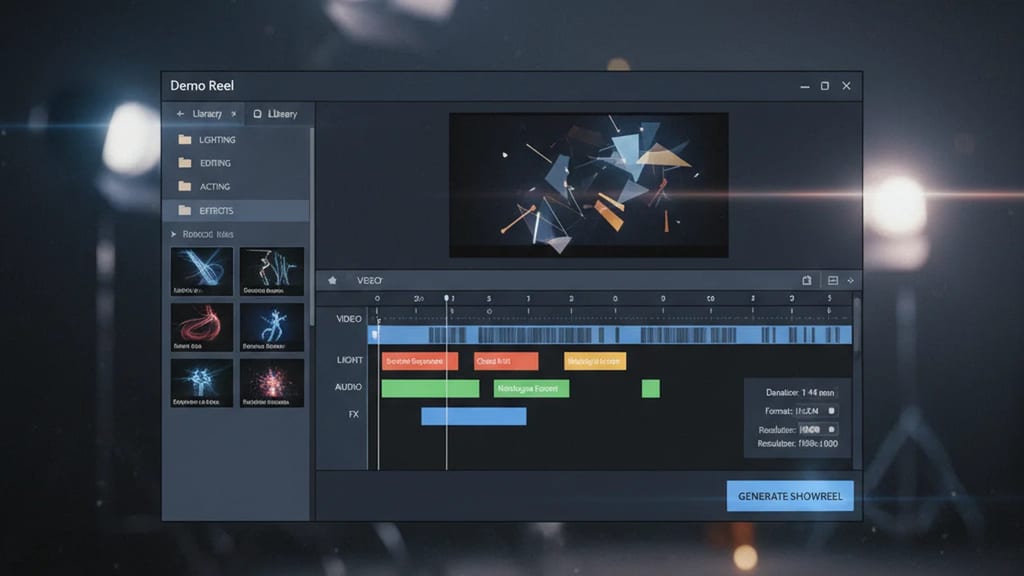Pick the blue energy burst effect thumbnail
Image resolution: width=1024 pixels, height=576 pixels.
point(202,383)
